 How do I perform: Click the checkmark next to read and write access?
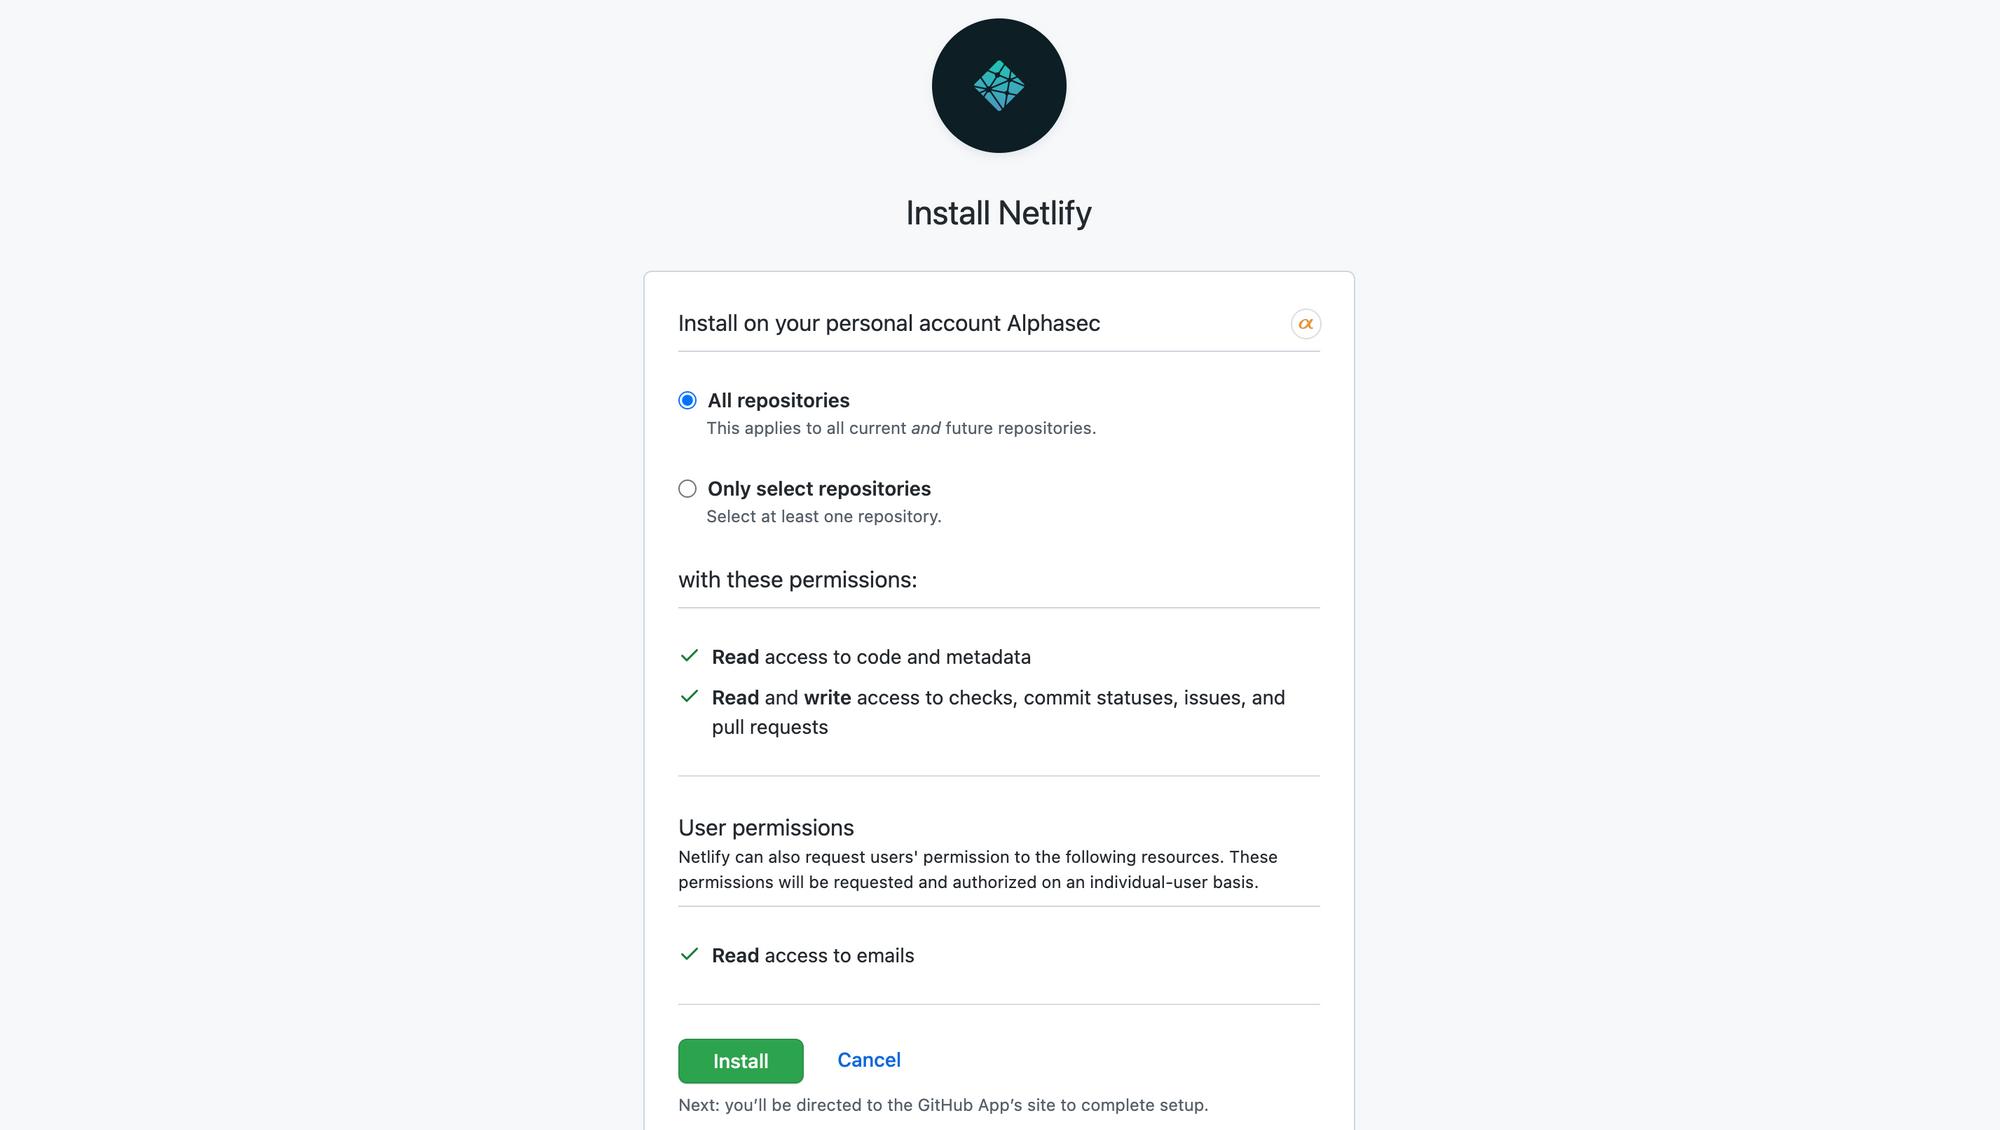689,696
